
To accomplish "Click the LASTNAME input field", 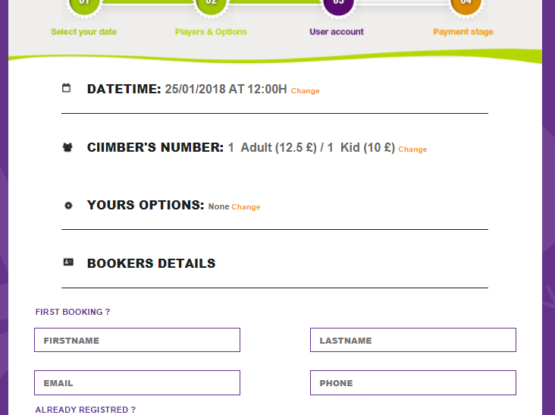I will coord(413,340).
